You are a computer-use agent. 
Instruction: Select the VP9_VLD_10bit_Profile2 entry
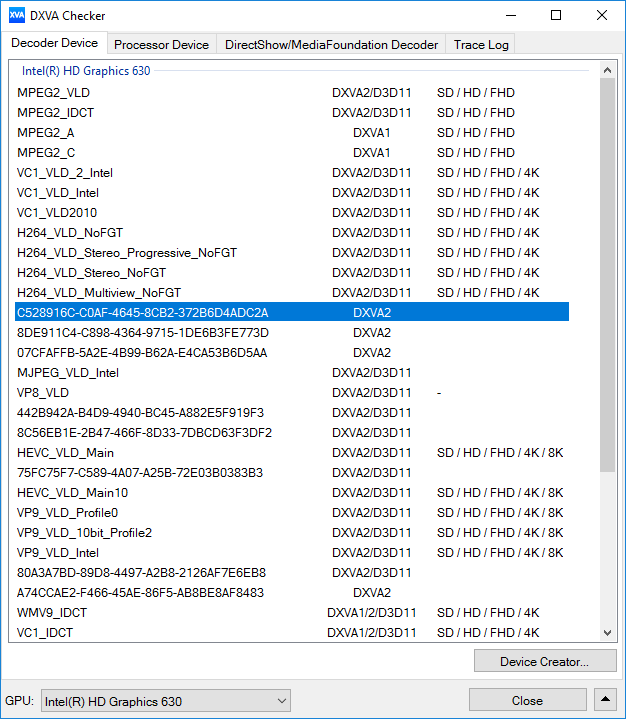click(292, 533)
